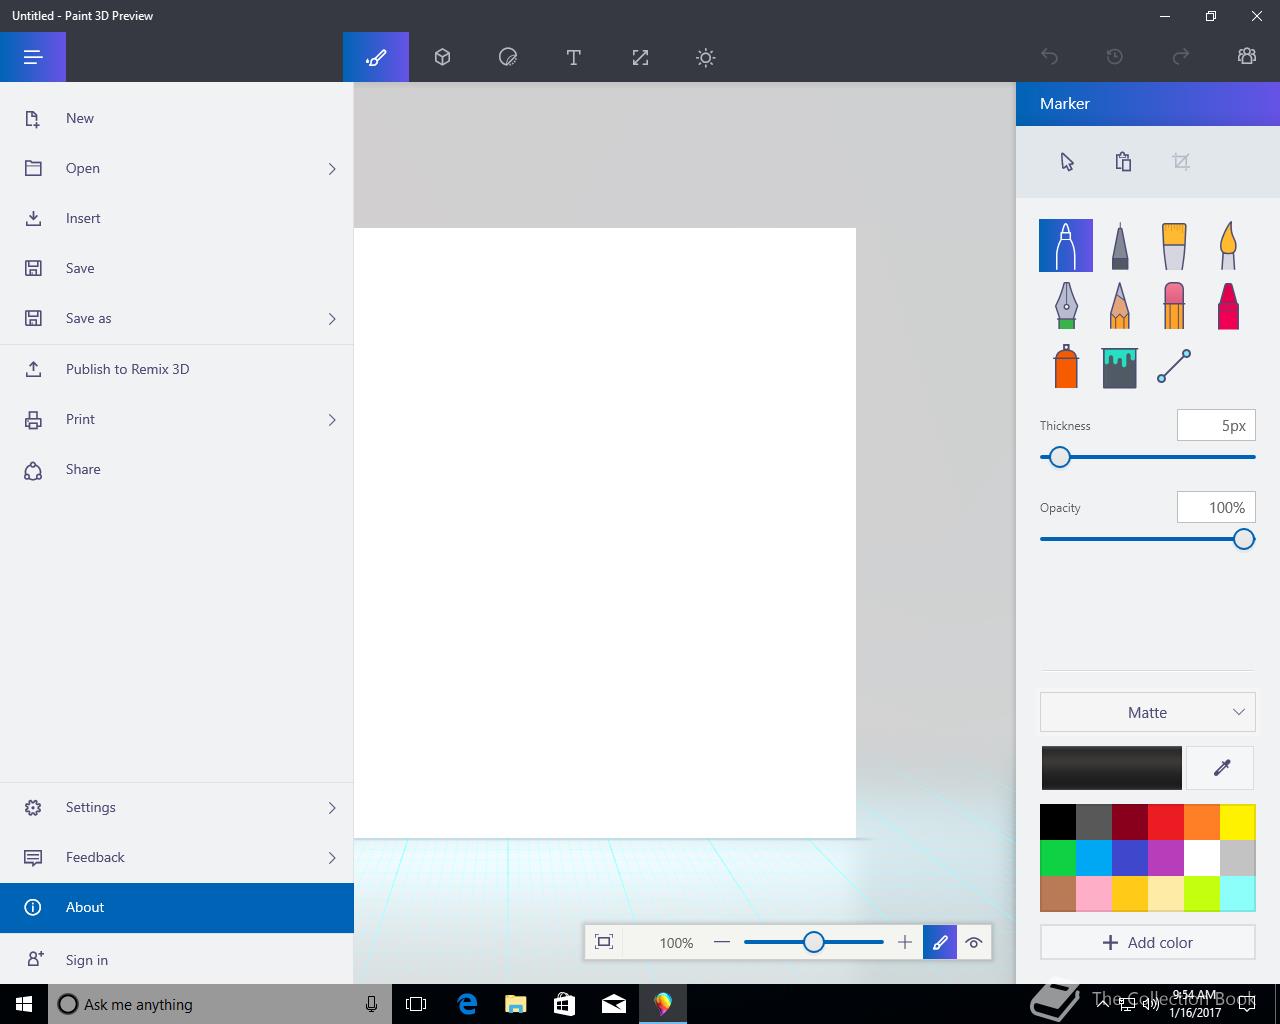Click the eyedropper color picker
Viewport: 1280px width, 1024px height.
(1221, 767)
